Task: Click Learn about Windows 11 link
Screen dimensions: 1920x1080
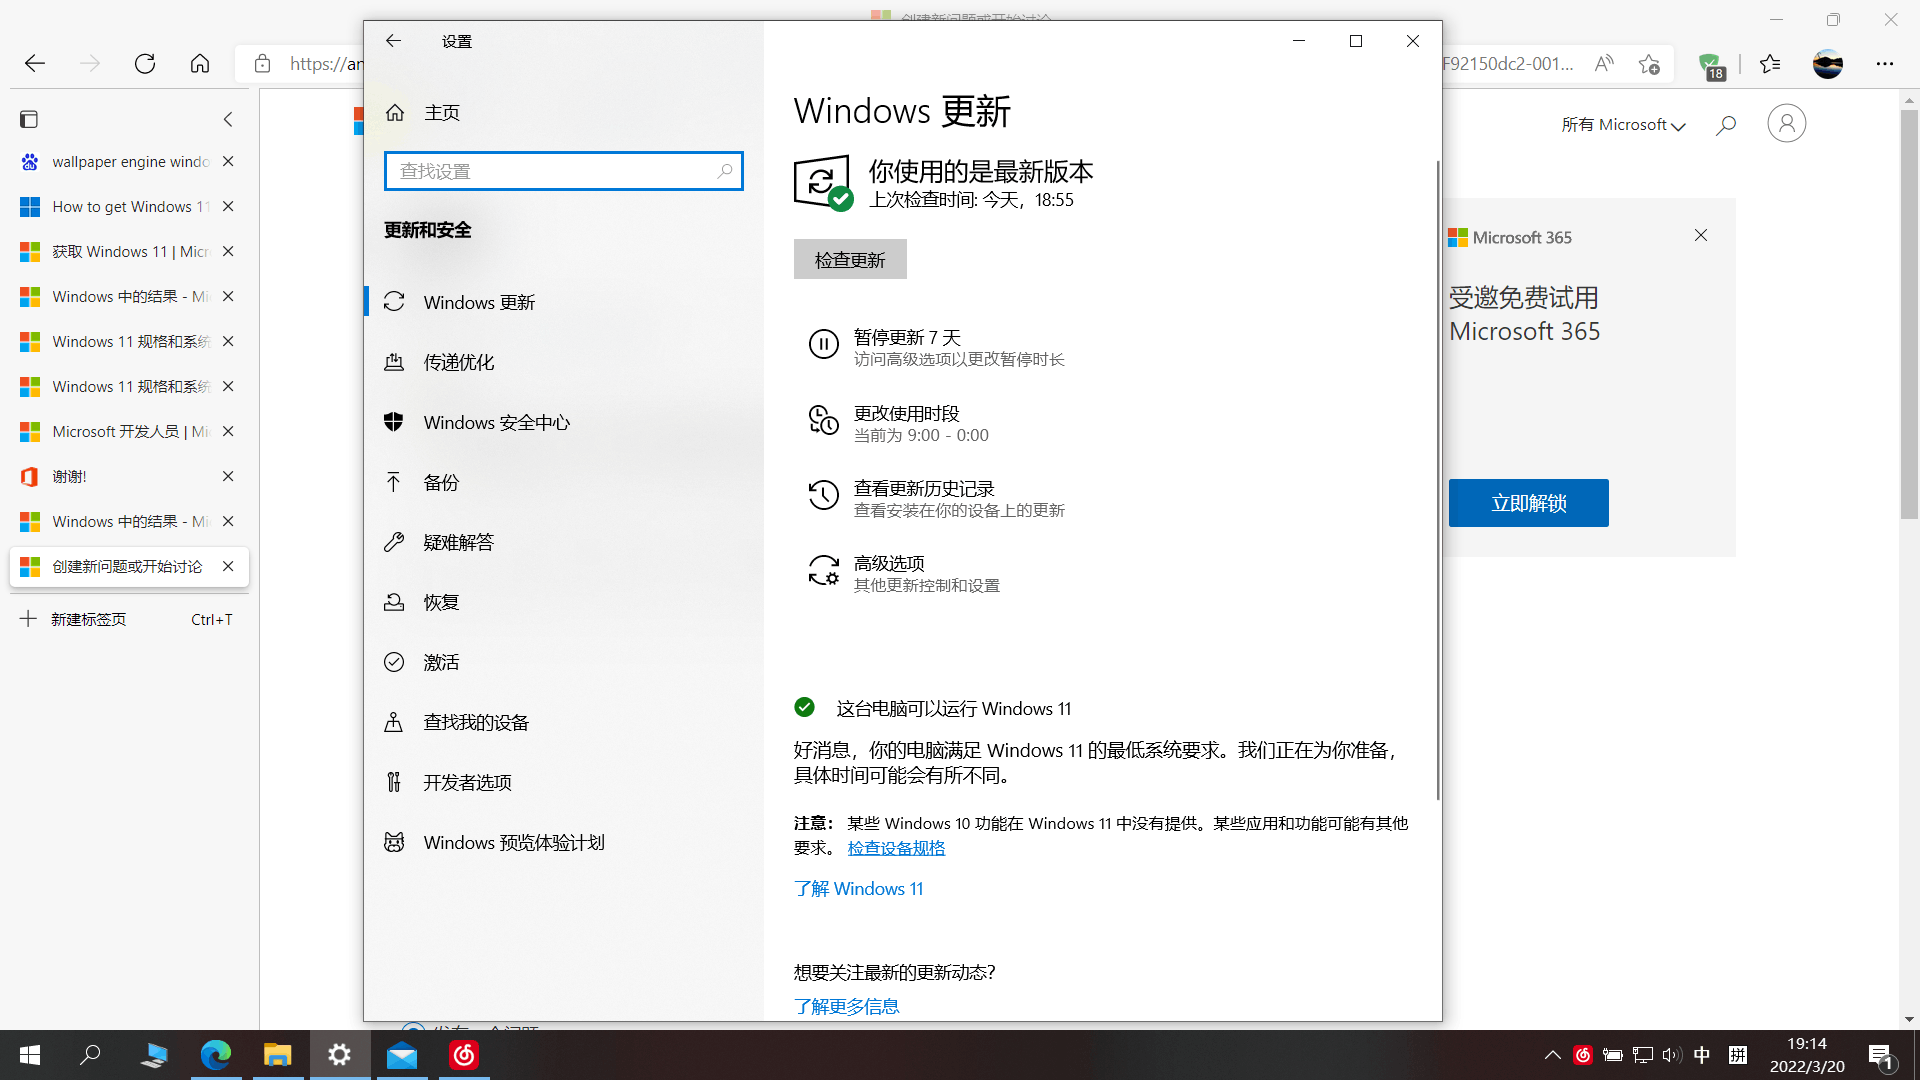Action: [x=858, y=889]
